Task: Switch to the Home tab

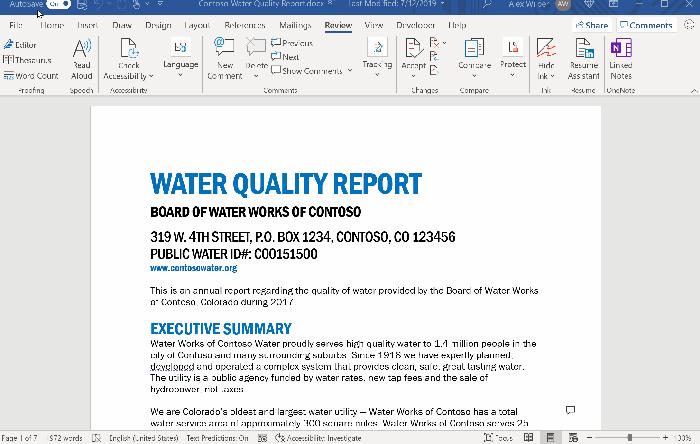Action: (52, 25)
